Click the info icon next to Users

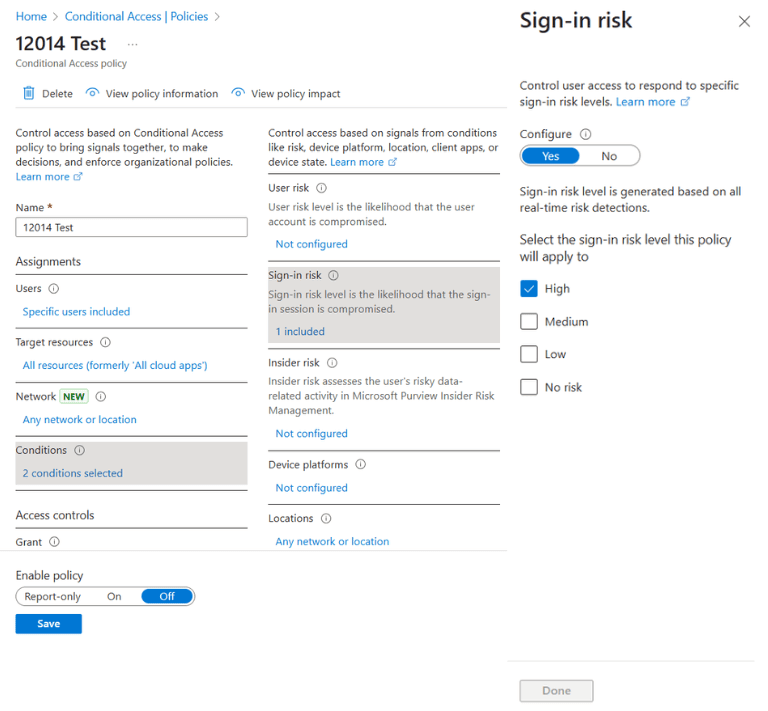(x=54, y=289)
